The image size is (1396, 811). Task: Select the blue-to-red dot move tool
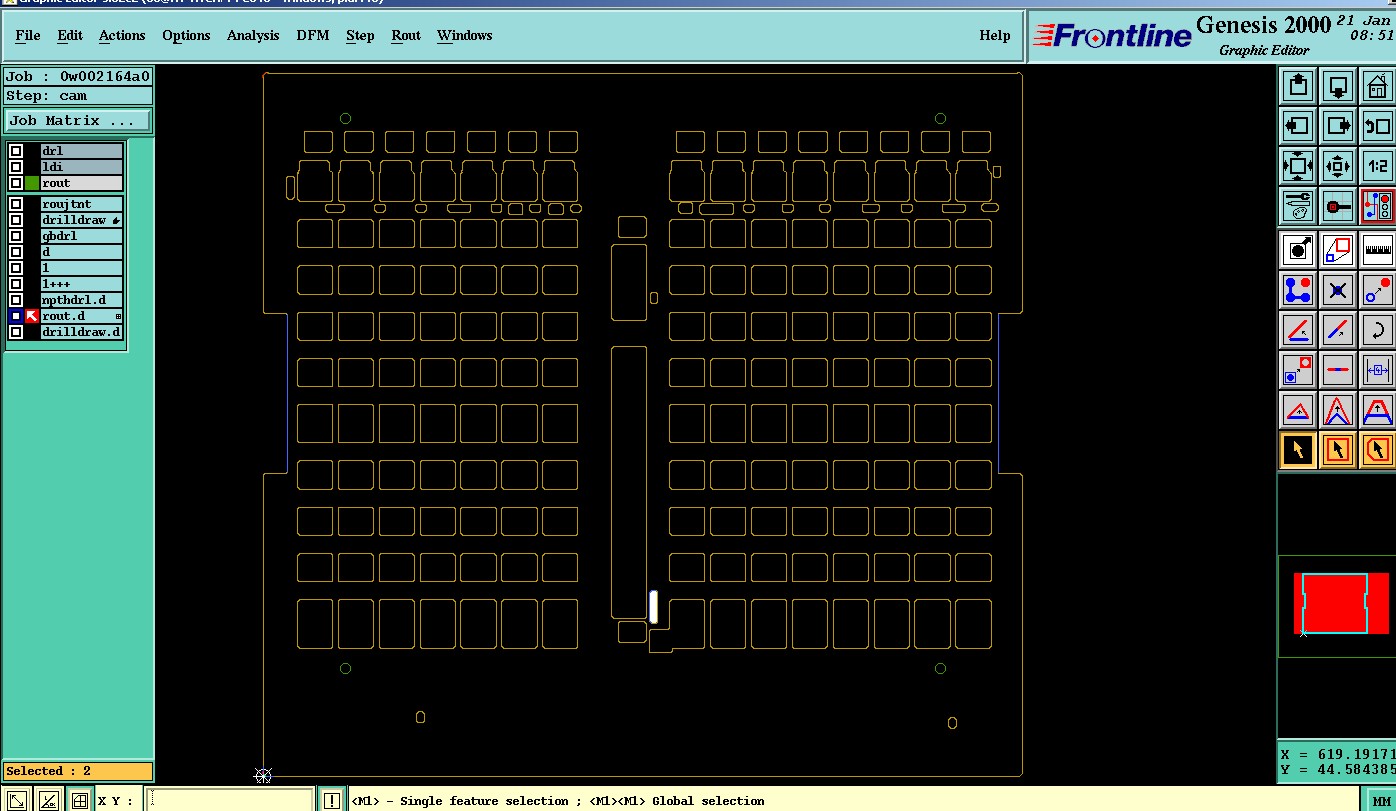click(1377, 290)
